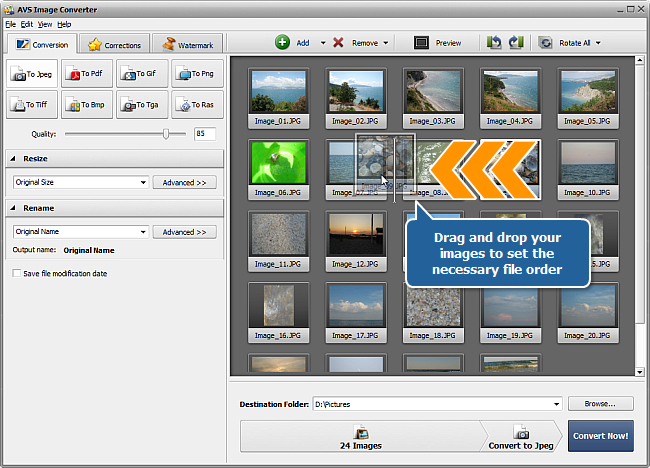Click the Convert Now! button
This screenshot has width=650, height=468.
600,436
